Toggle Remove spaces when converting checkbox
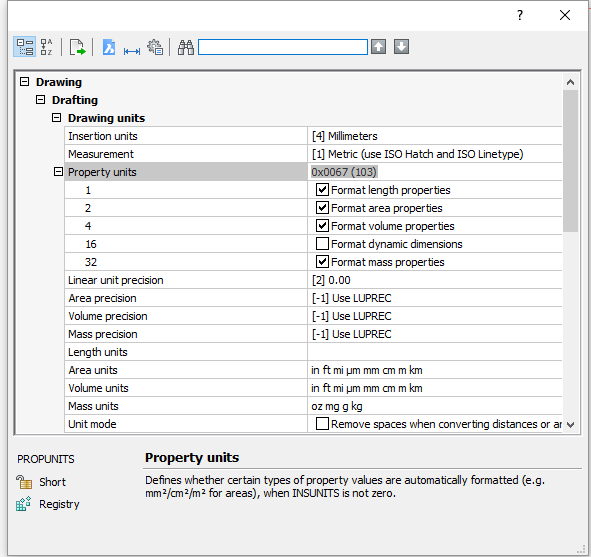Viewport: 591px width, 557px height. pos(322,424)
